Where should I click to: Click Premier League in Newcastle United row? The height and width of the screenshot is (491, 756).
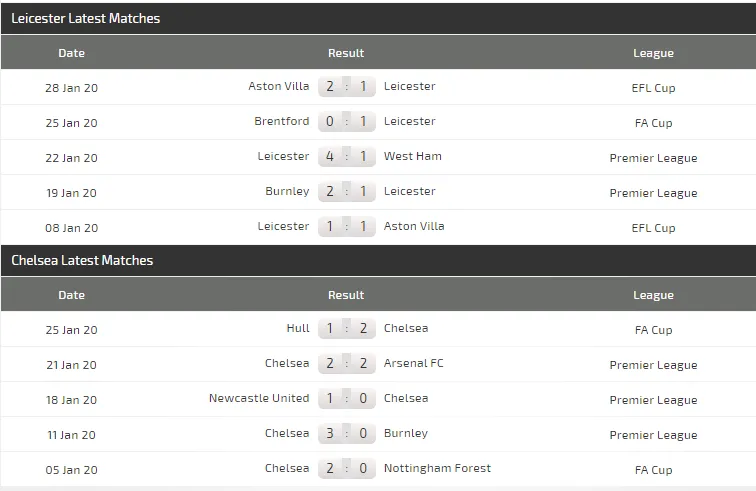(x=654, y=400)
